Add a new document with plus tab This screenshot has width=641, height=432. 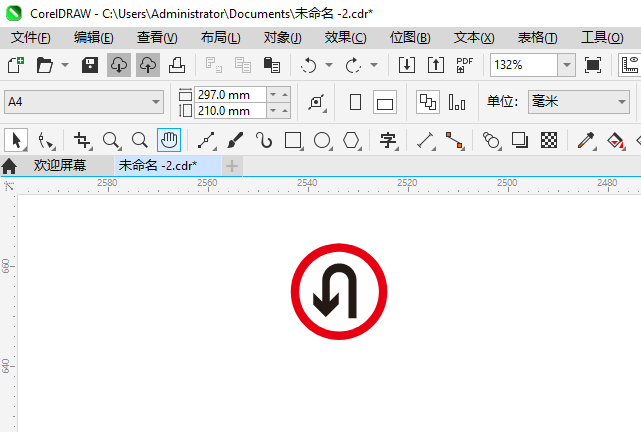[x=232, y=166]
